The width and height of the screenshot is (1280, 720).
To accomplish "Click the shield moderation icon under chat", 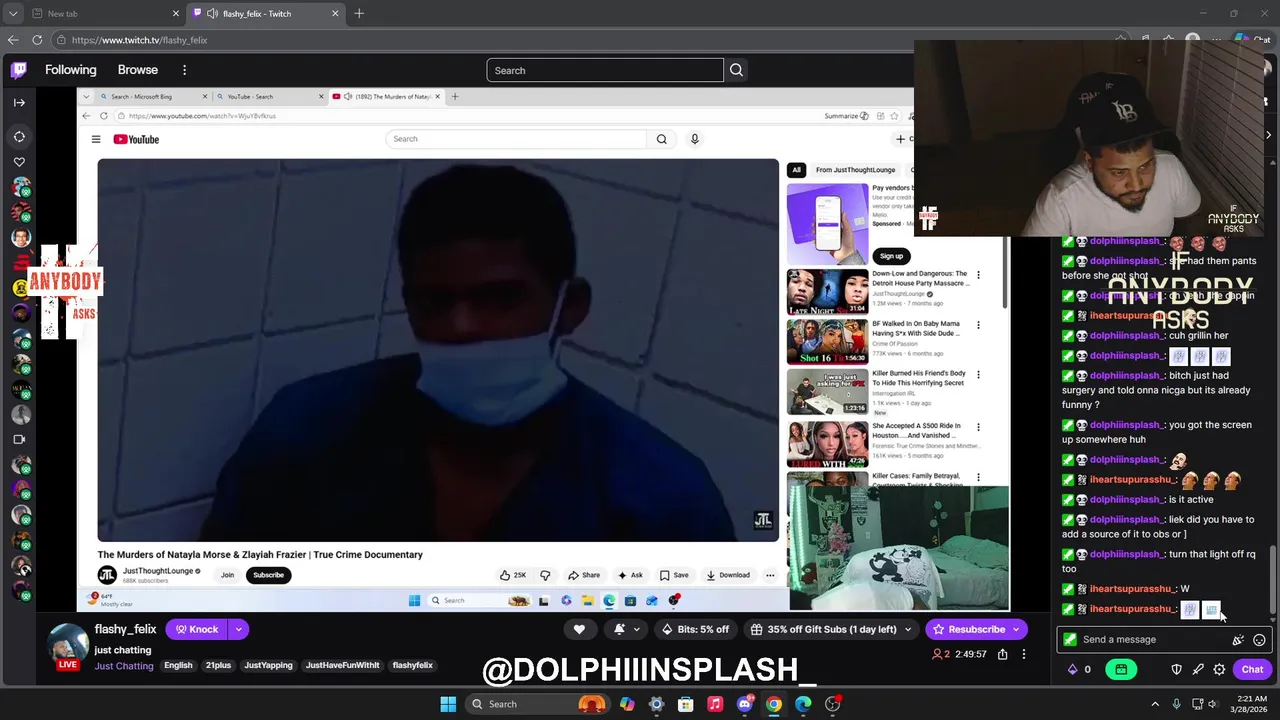I will pos(1177,670).
